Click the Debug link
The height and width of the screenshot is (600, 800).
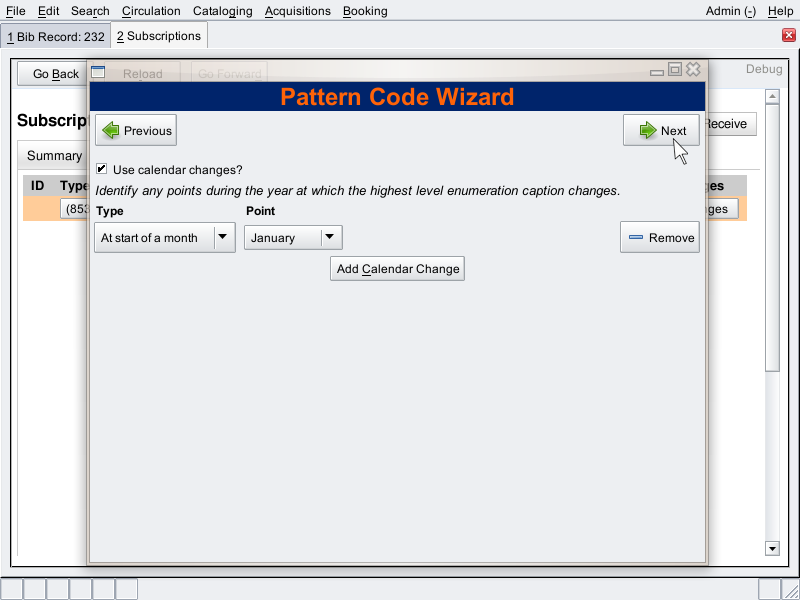click(764, 69)
